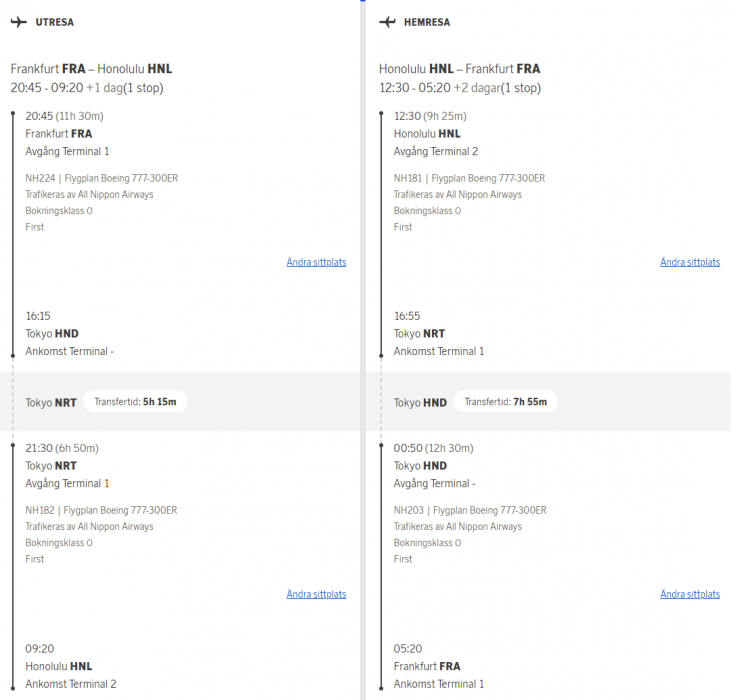Click the NH224 Boeing 777-300ER flight details
This screenshot has height=700, width=736.
(x=101, y=178)
